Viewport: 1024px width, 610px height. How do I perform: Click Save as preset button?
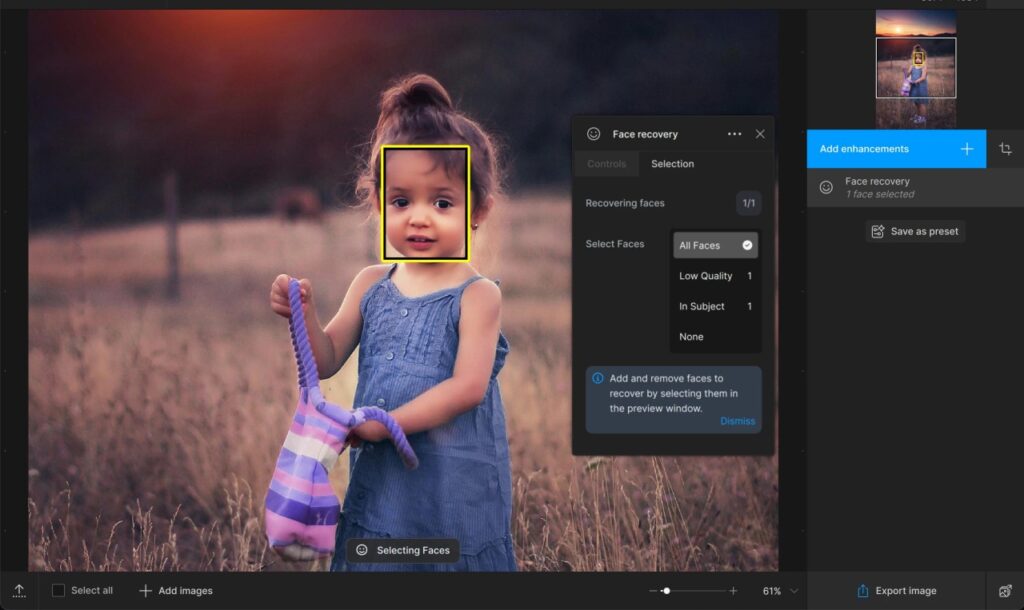coord(915,231)
